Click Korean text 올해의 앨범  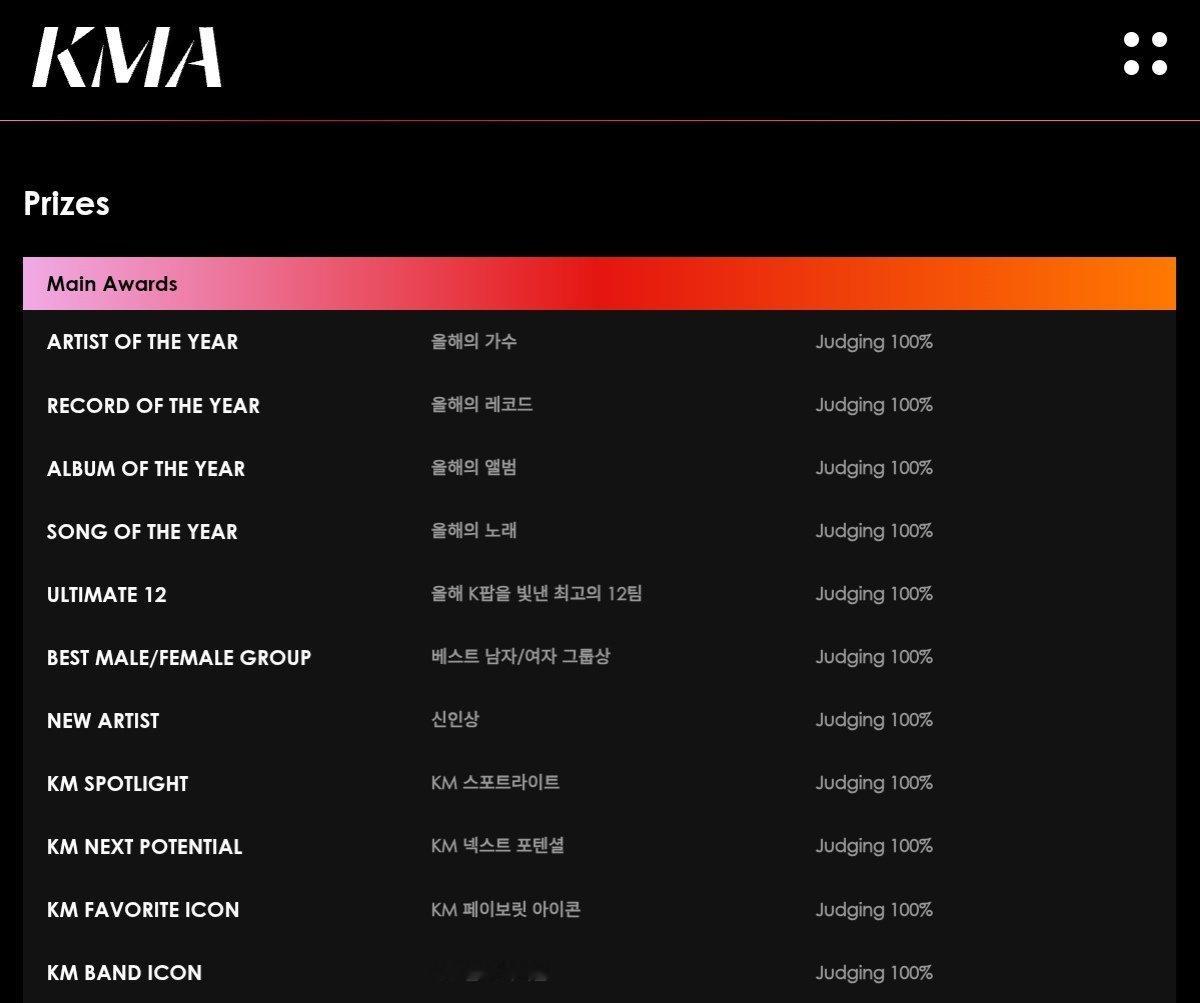click(x=474, y=467)
